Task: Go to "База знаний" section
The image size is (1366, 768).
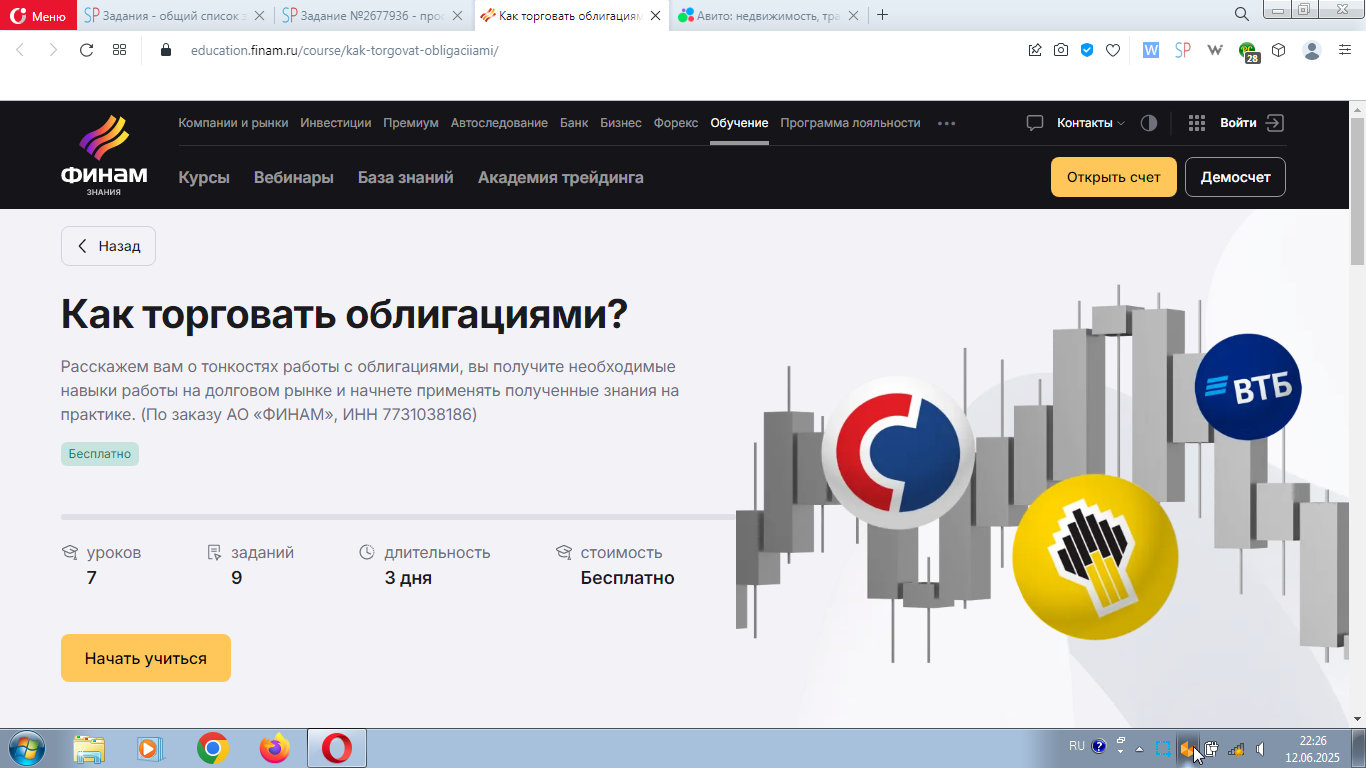Action: pyautogui.click(x=406, y=177)
